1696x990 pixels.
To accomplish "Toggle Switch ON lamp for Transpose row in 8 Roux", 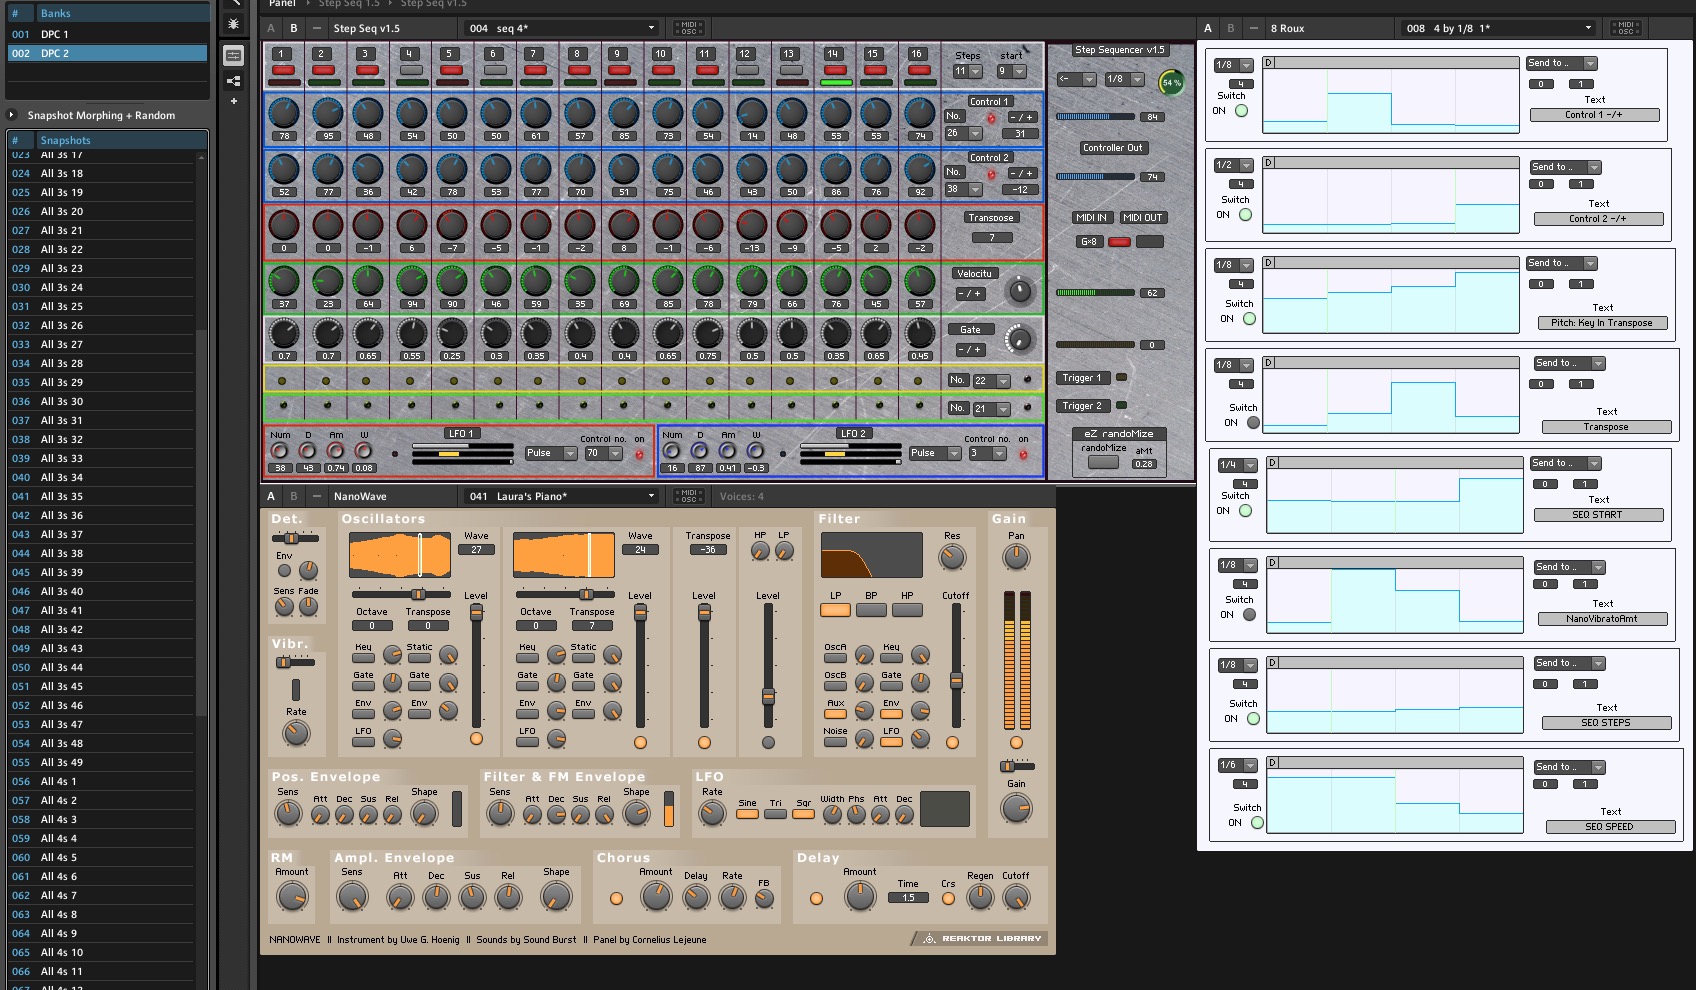I will click(1253, 423).
